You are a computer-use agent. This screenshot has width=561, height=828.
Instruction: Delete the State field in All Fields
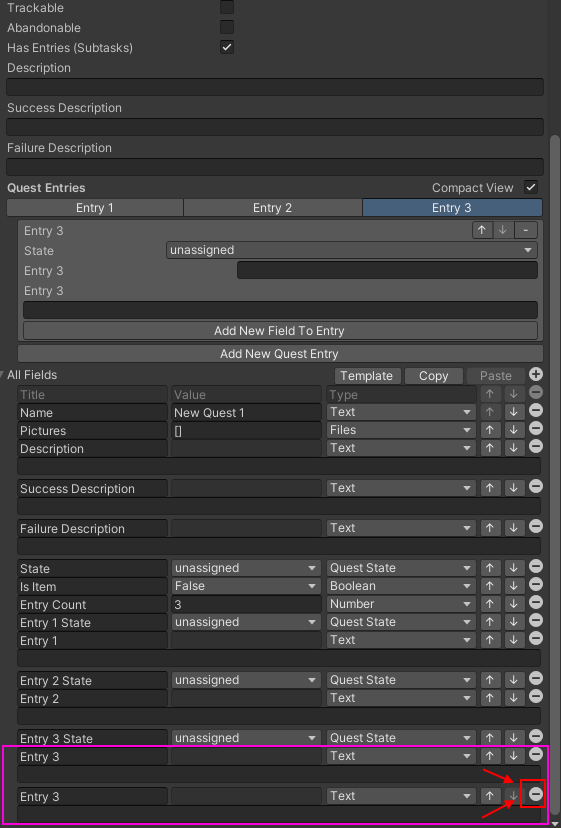(536, 567)
